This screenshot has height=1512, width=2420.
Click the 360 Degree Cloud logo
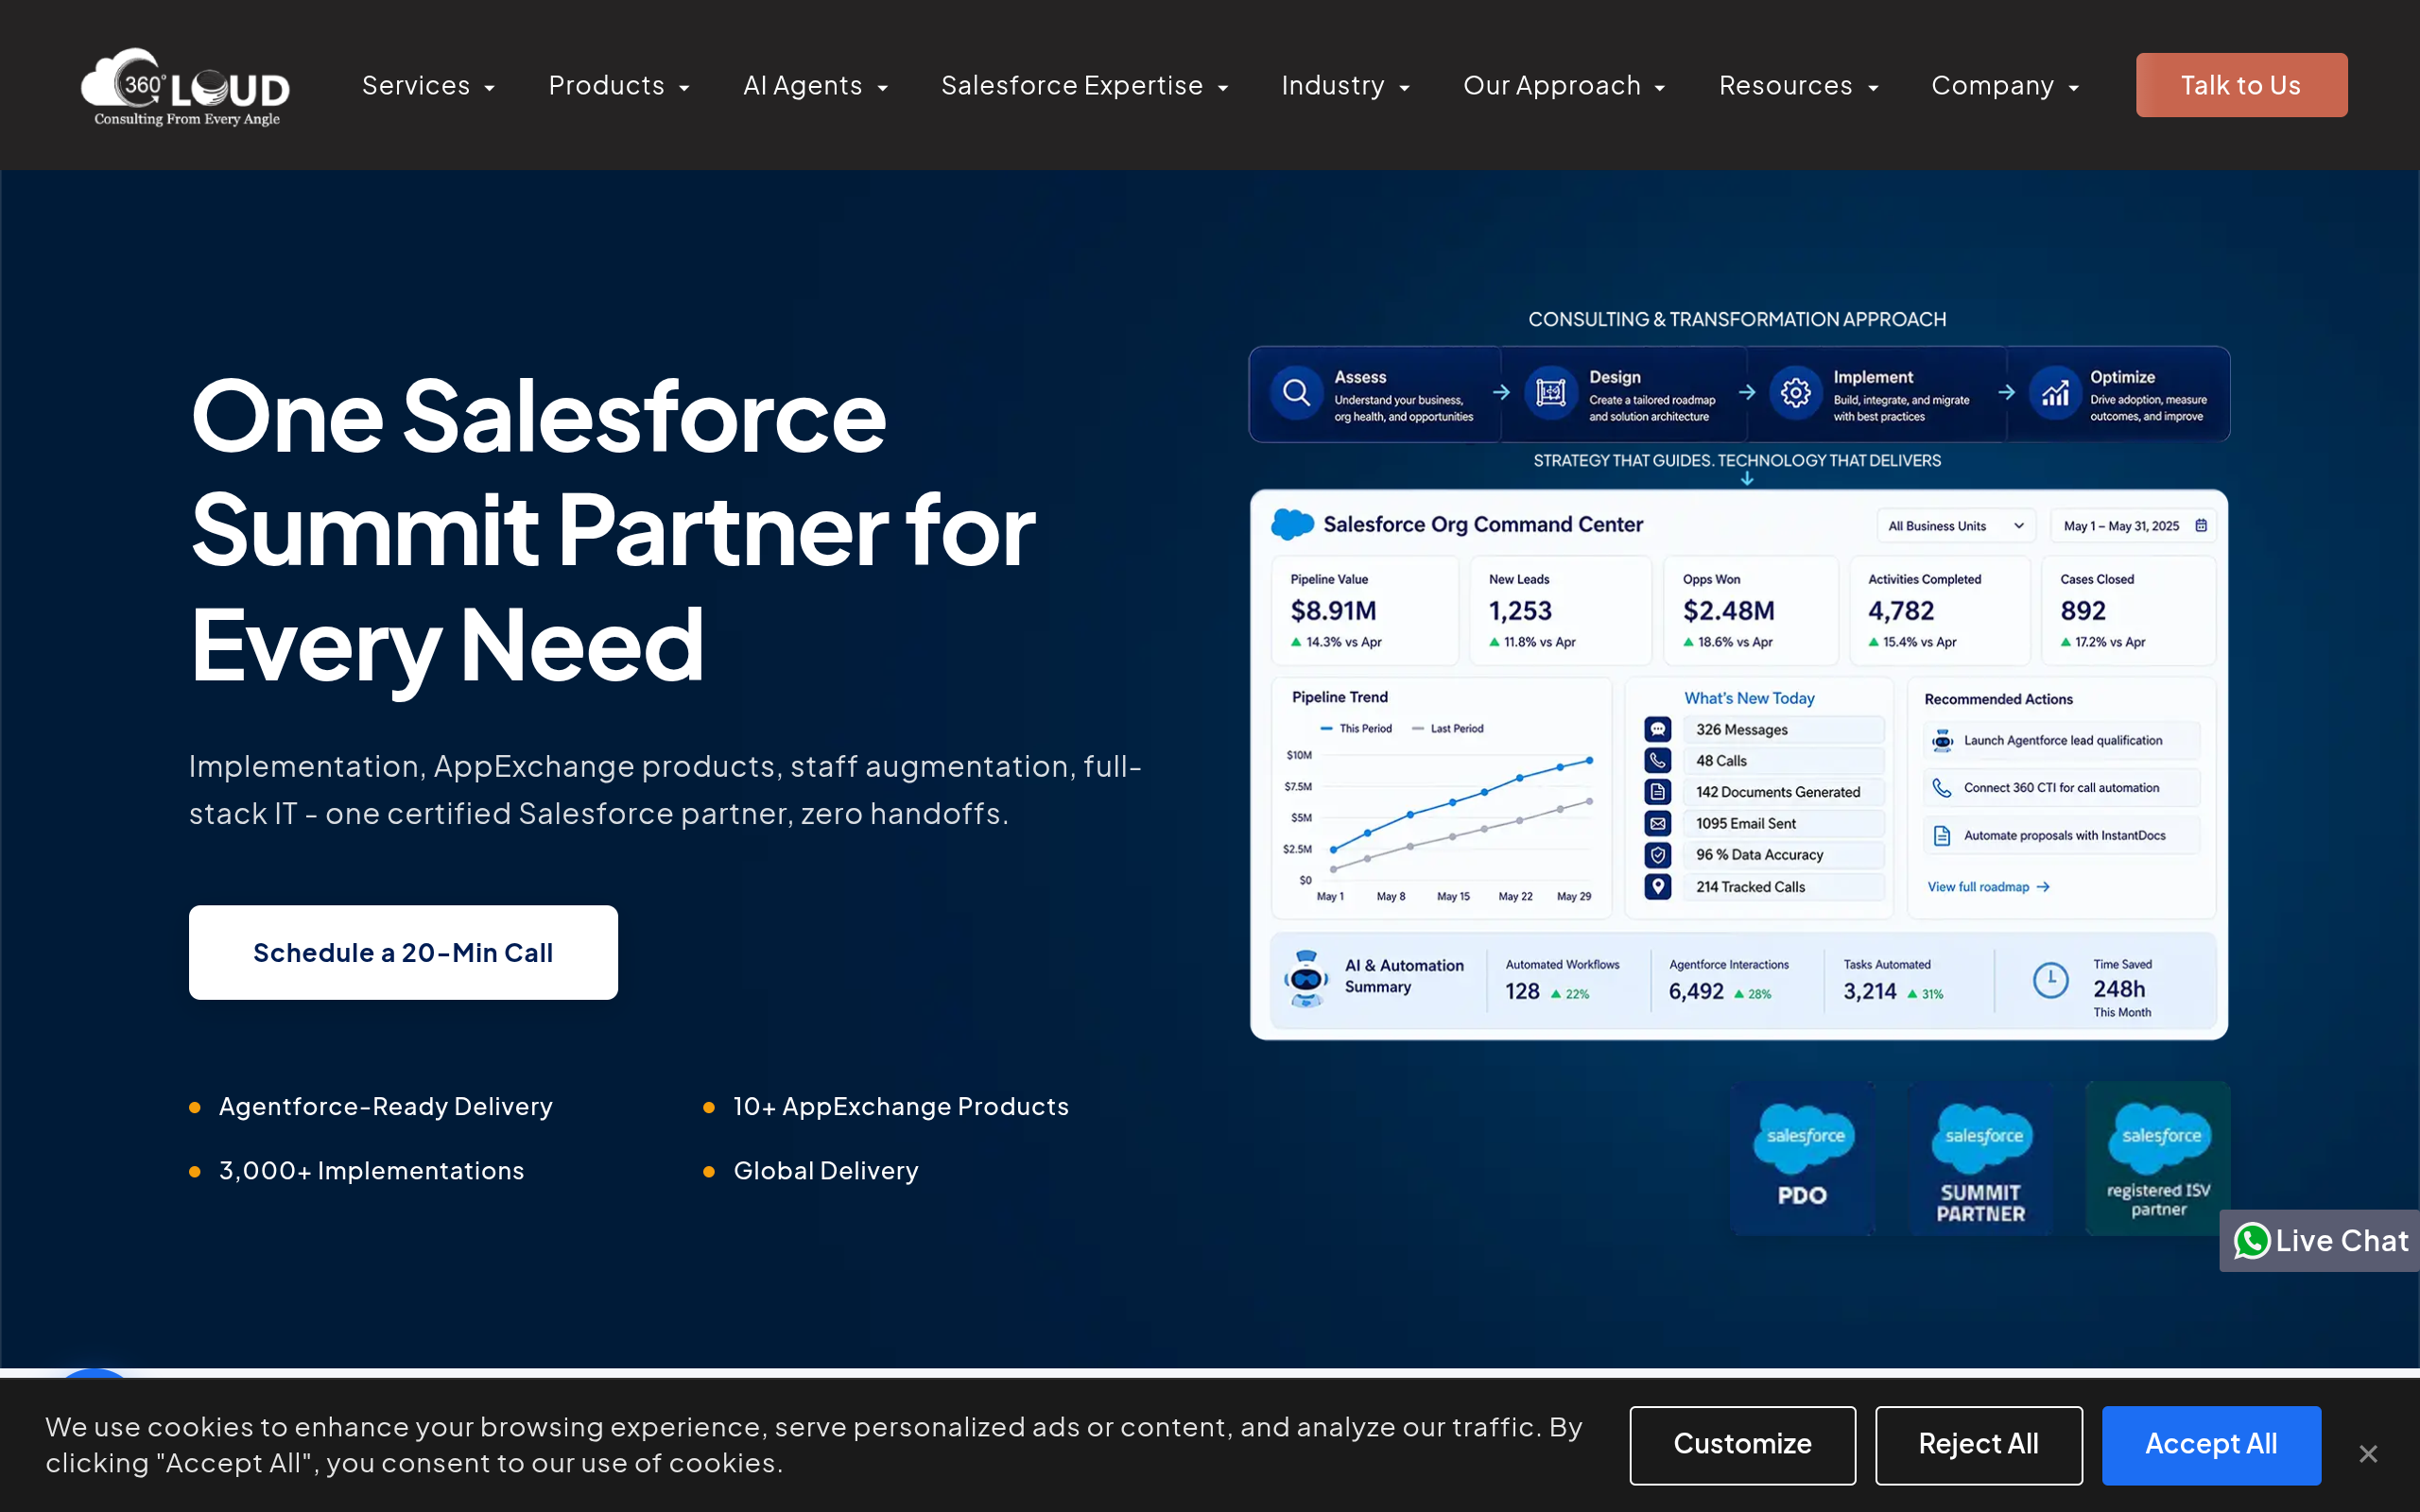point(186,87)
